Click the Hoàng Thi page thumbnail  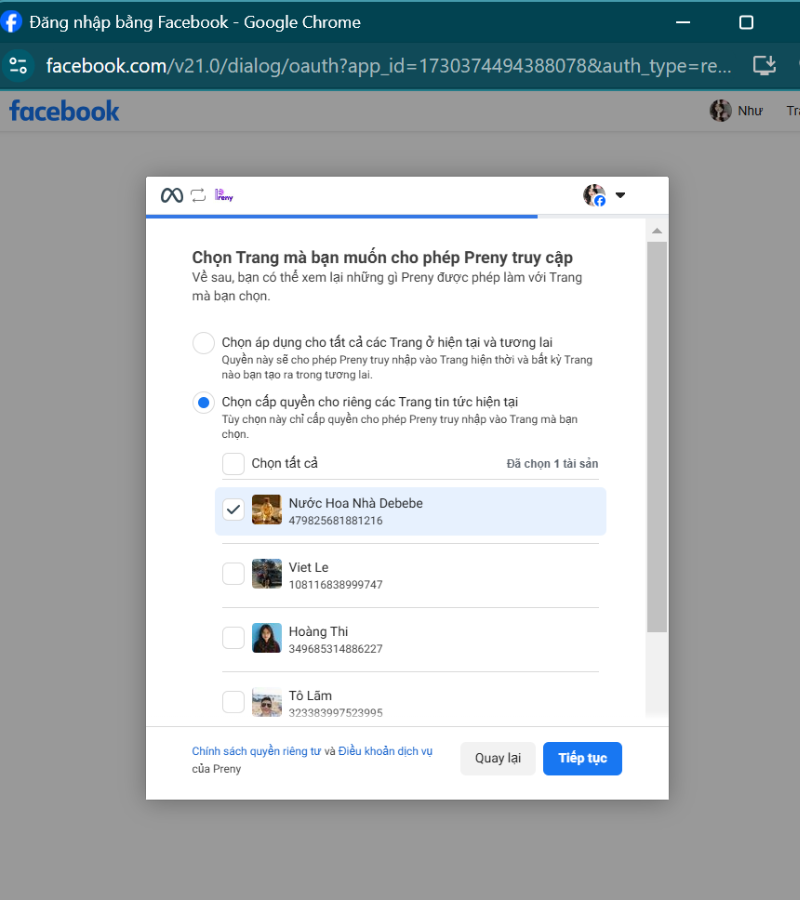[x=267, y=638]
